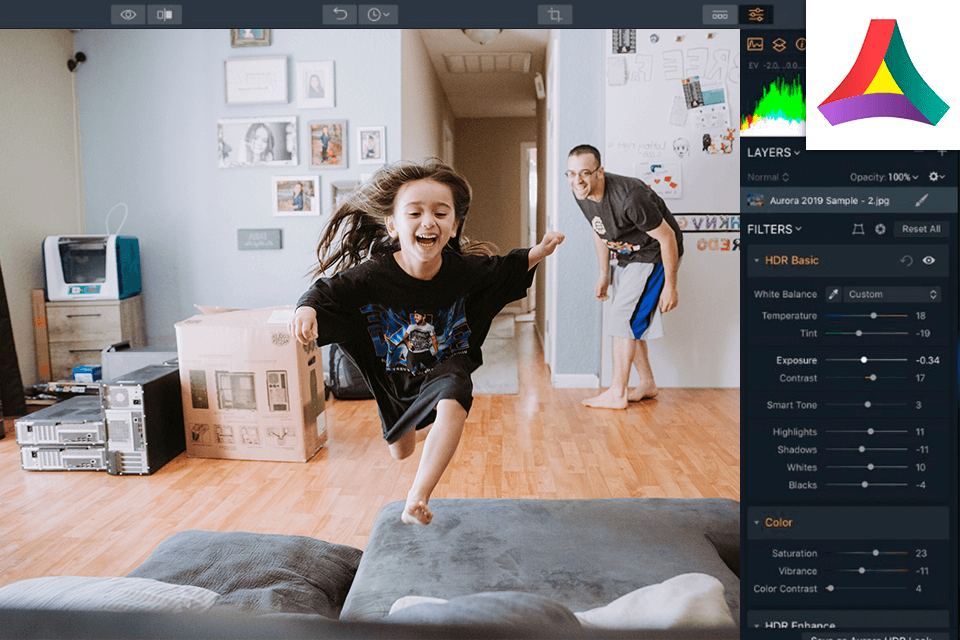Collapse the Color filter group
960x640 pixels.
[757, 523]
